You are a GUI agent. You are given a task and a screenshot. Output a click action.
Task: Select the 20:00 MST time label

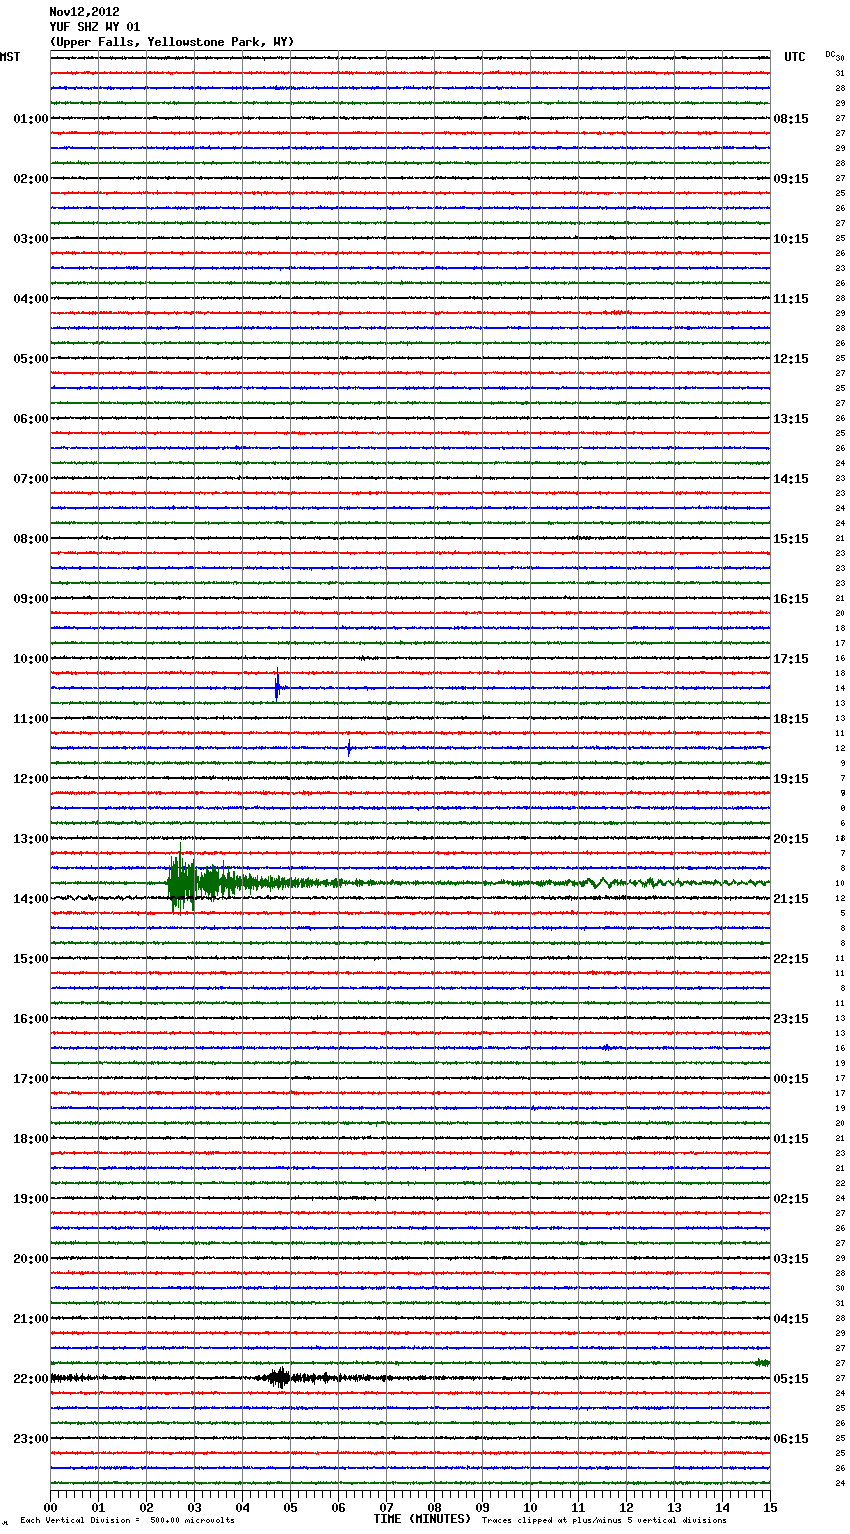[30, 1259]
